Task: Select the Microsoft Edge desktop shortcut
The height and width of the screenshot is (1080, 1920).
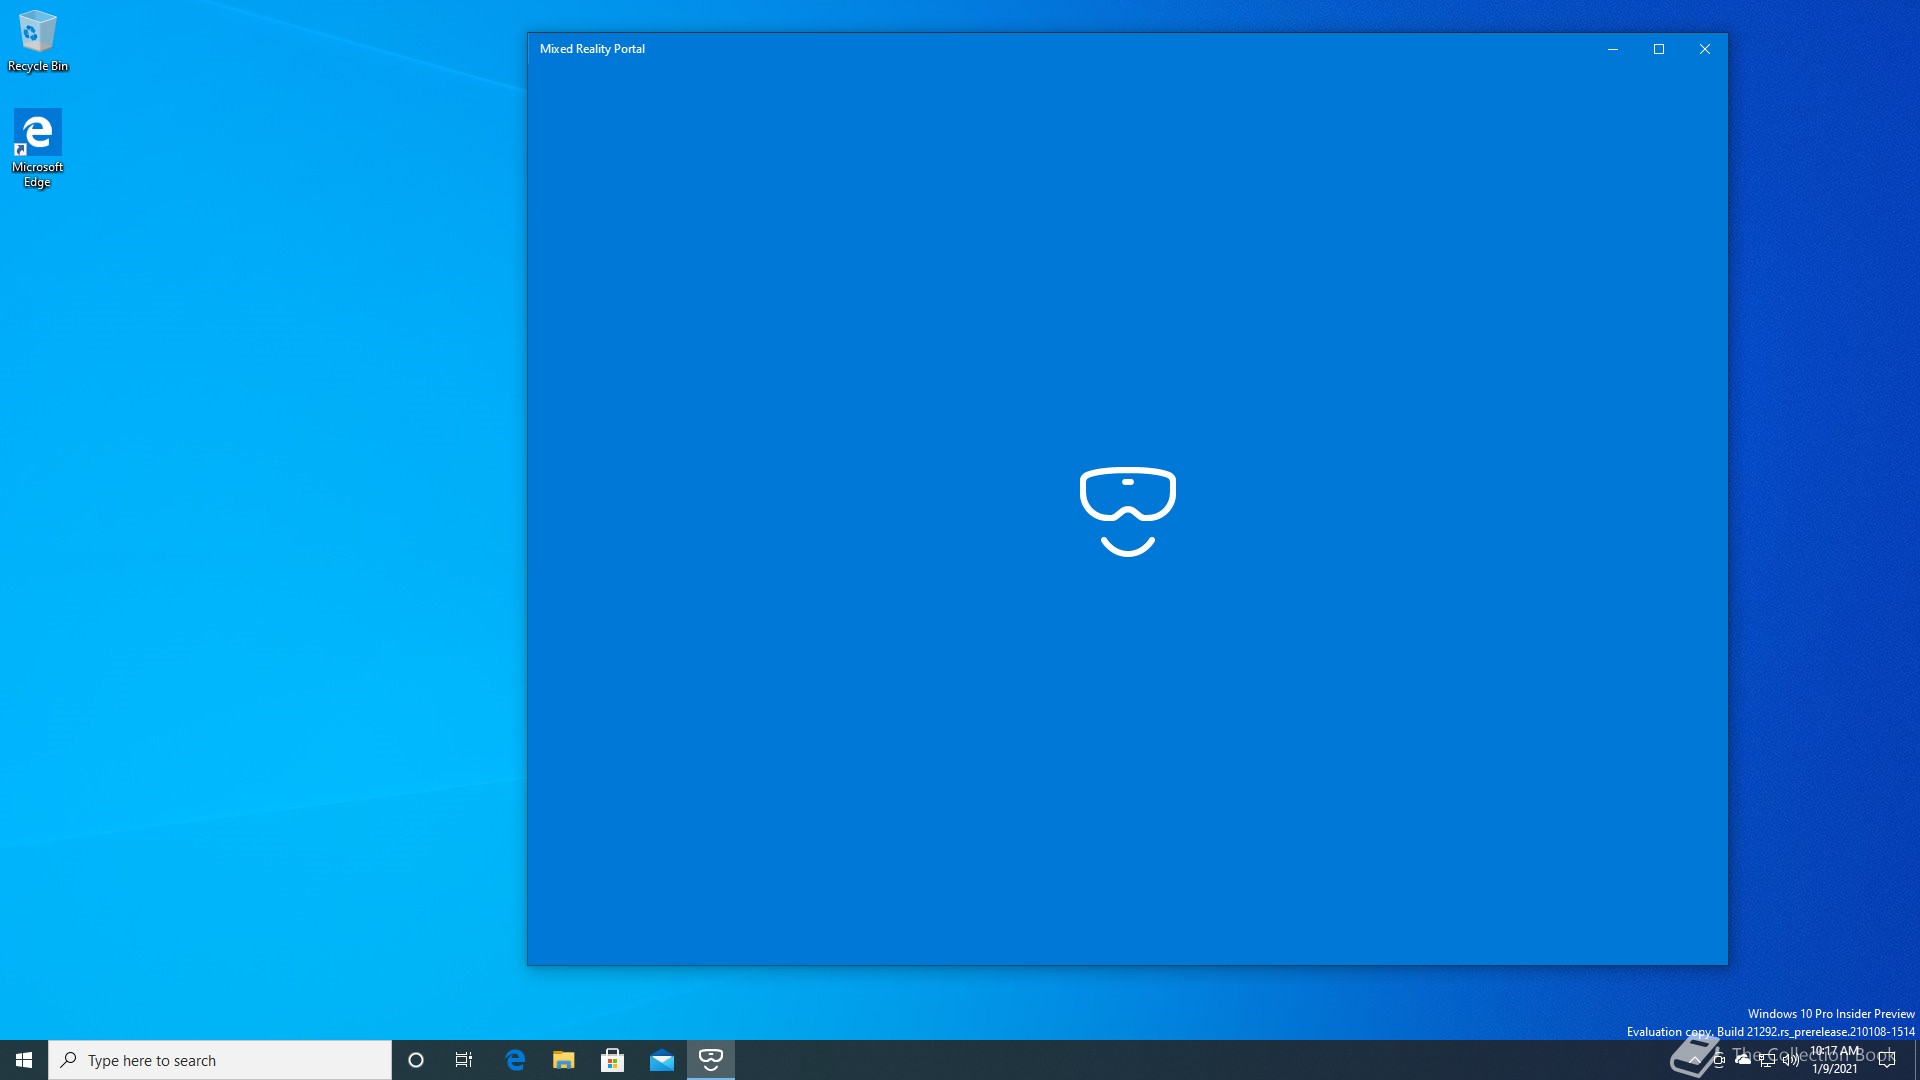Action: (x=37, y=148)
